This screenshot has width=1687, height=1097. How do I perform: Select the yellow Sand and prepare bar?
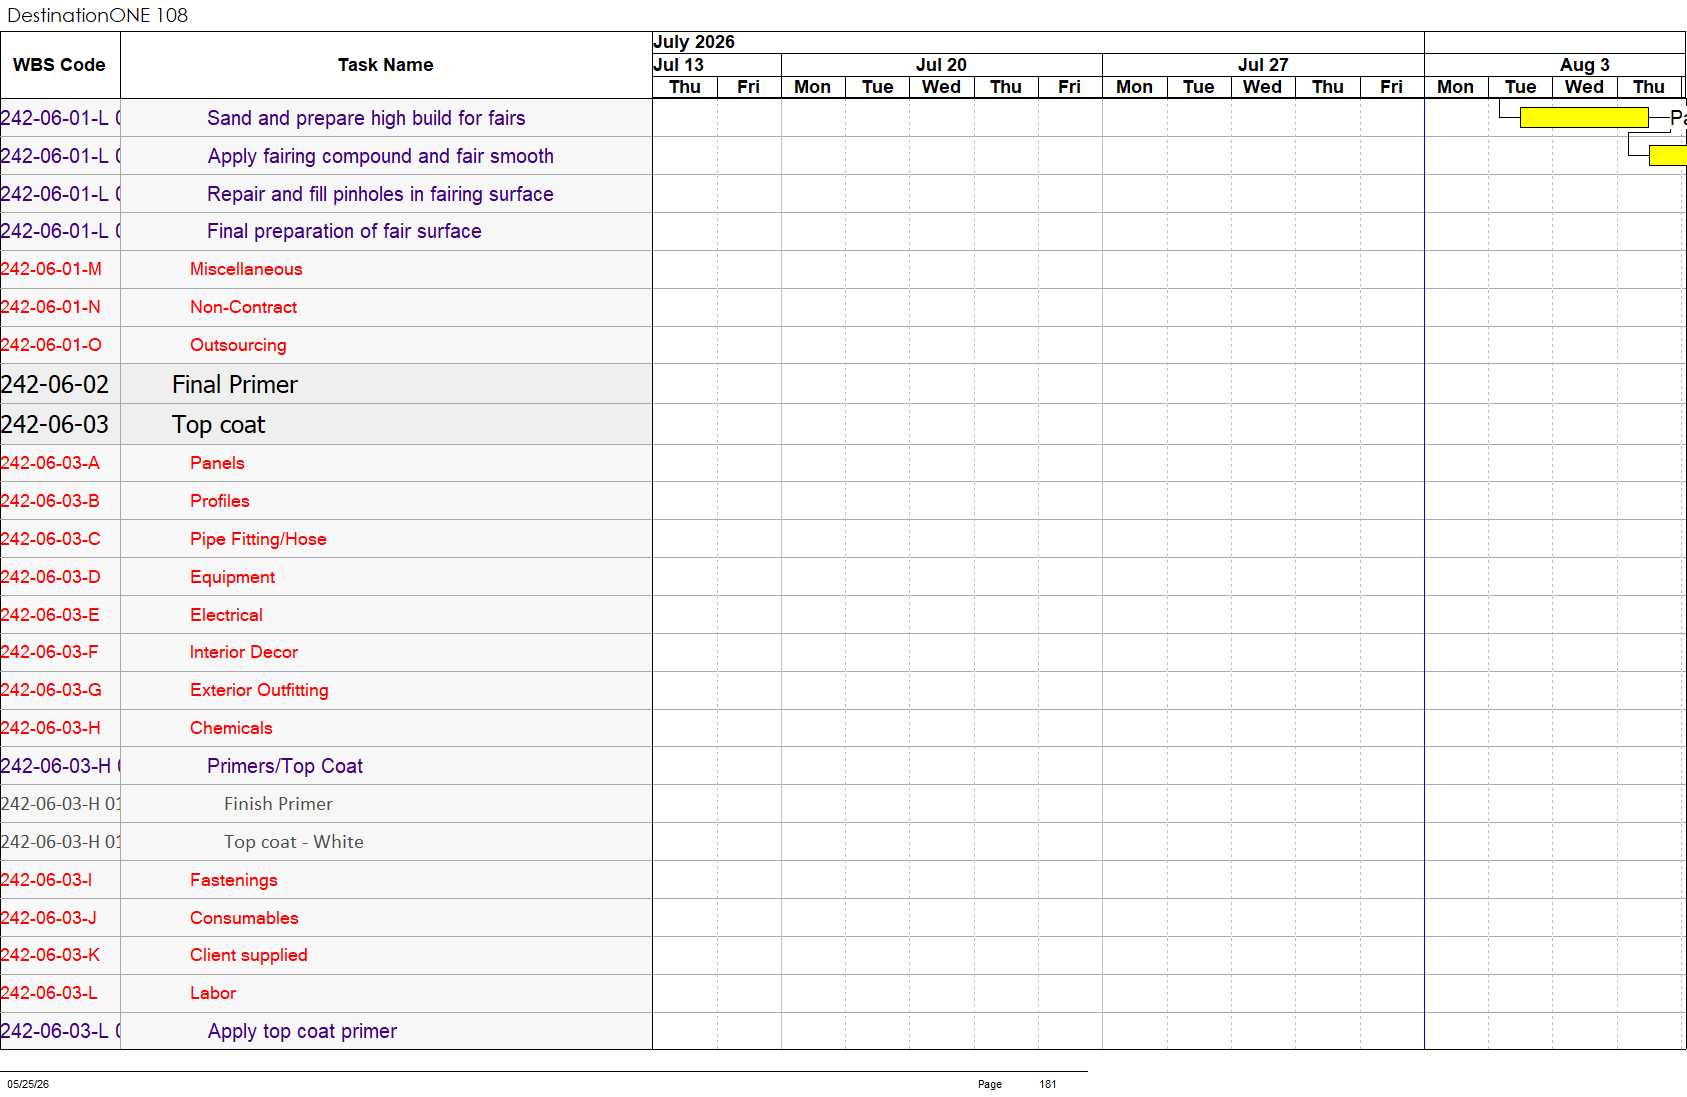pos(1584,118)
